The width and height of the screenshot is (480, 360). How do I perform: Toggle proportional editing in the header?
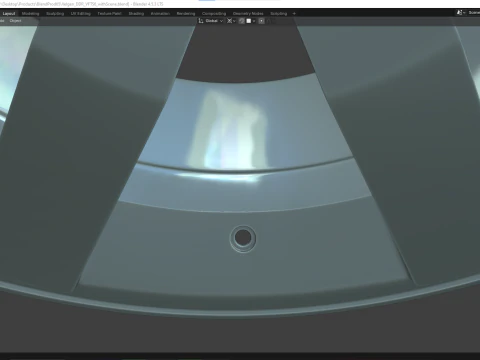coord(261,21)
